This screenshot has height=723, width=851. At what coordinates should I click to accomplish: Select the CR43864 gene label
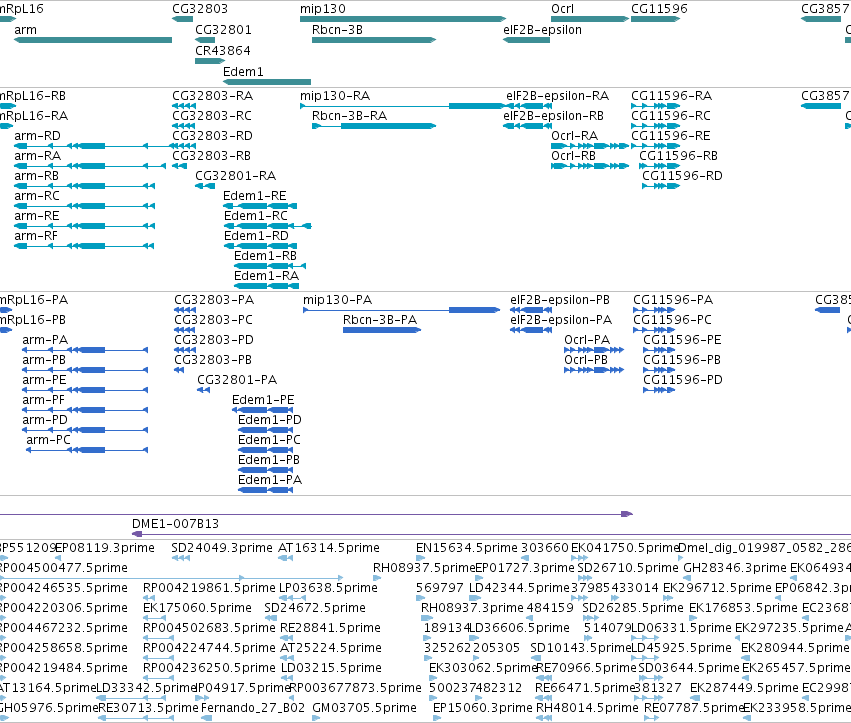click(x=223, y=51)
